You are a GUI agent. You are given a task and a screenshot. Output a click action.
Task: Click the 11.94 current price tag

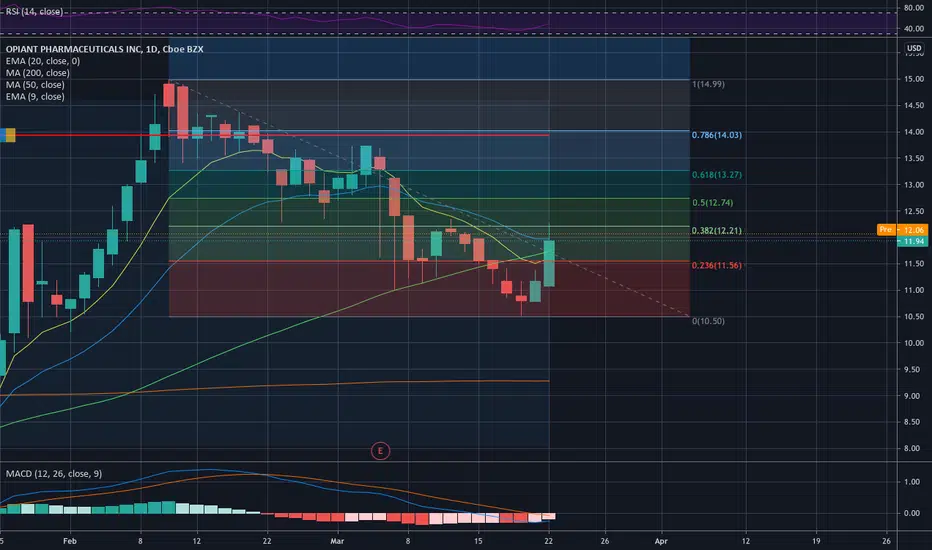click(x=913, y=241)
